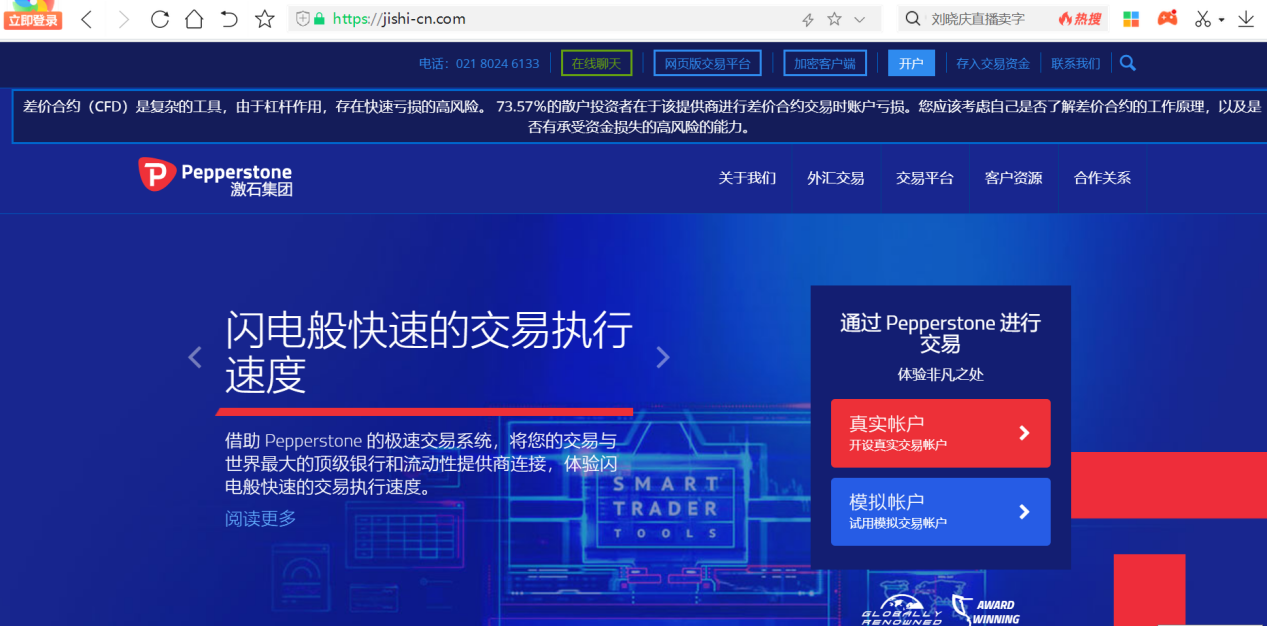Click the undo/restore closed tab icon

pos(229,19)
